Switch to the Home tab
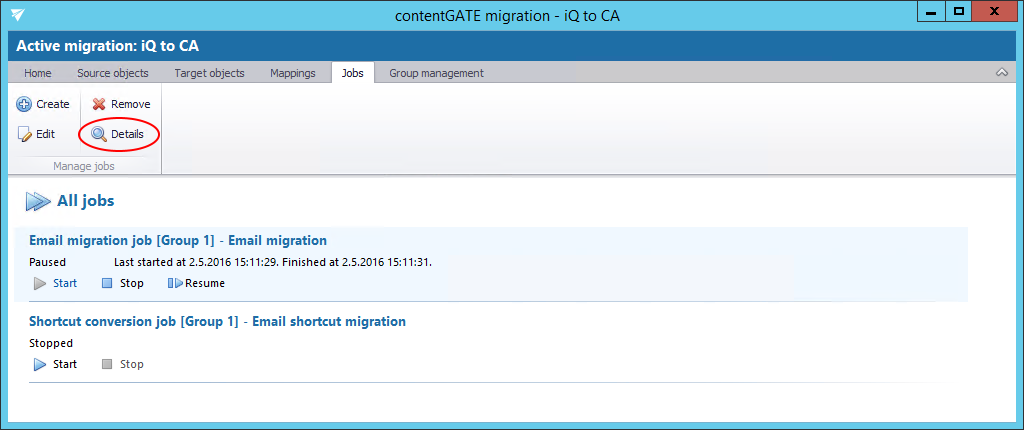Image resolution: width=1024 pixels, height=430 pixels. [x=38, y=73]
